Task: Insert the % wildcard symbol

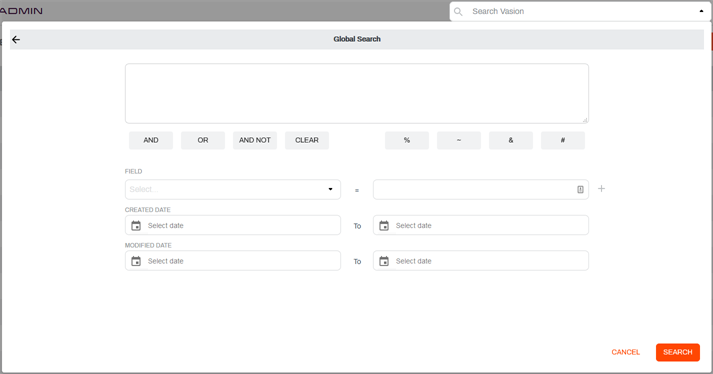Action: (407, 140)
